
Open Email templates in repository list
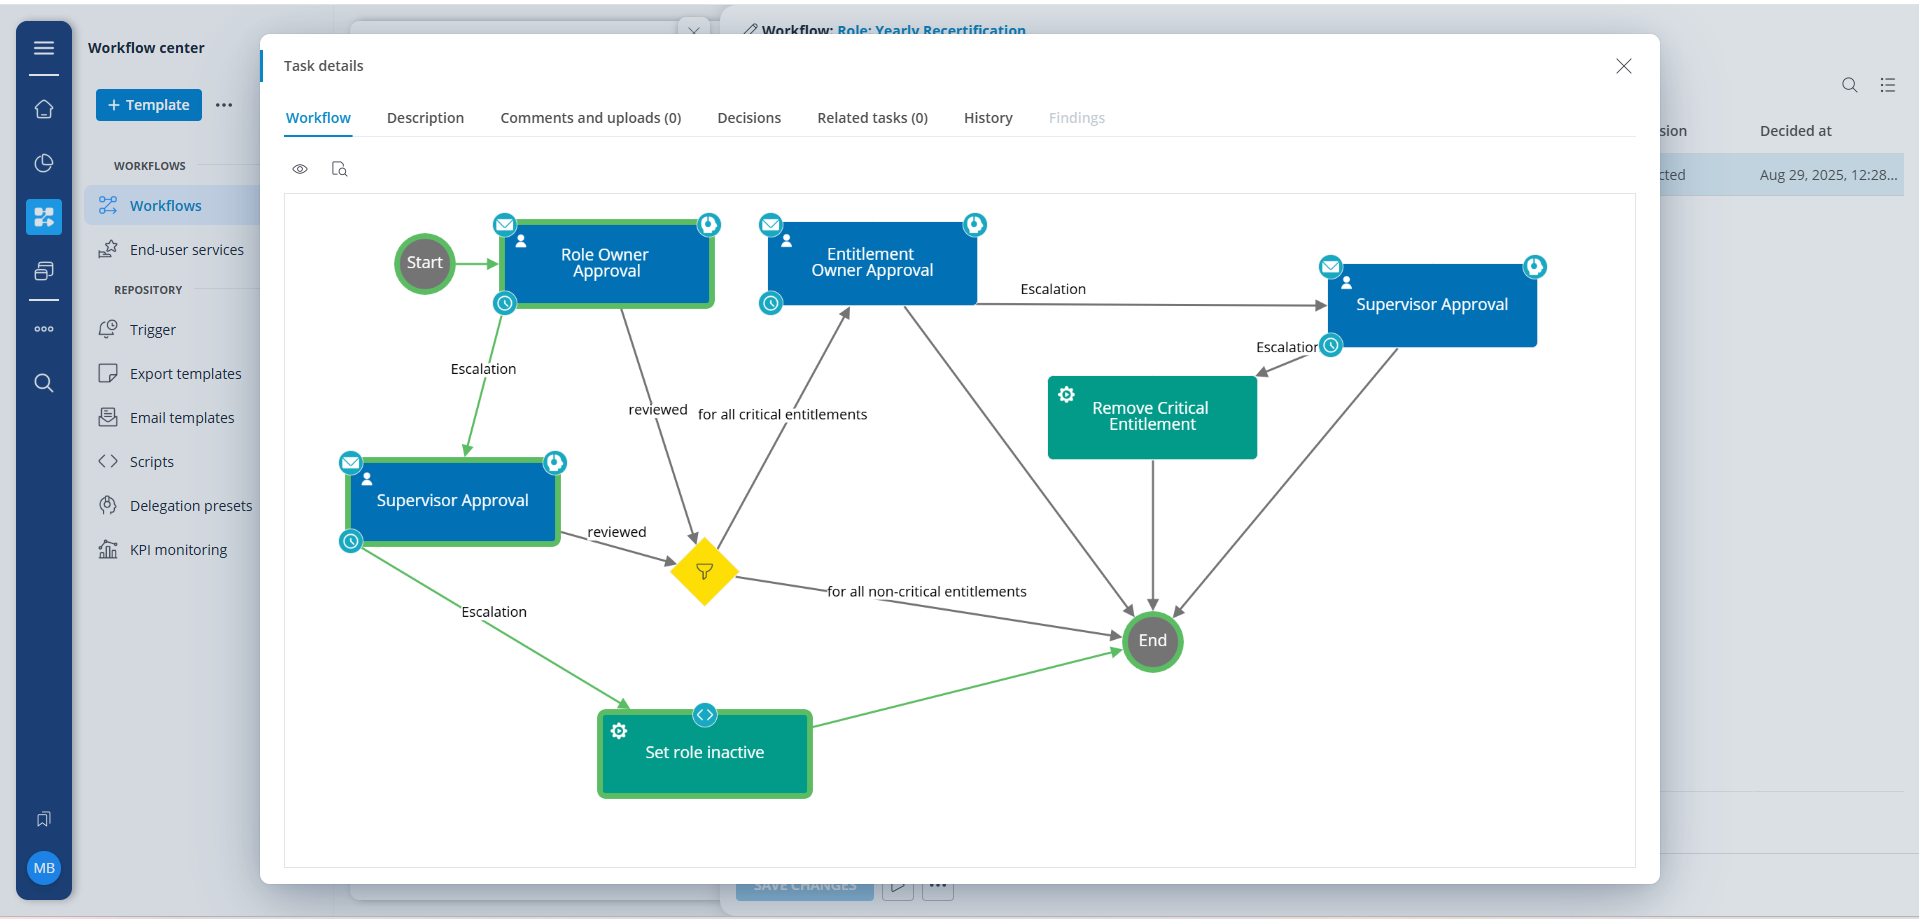click(x=182, y=418)
